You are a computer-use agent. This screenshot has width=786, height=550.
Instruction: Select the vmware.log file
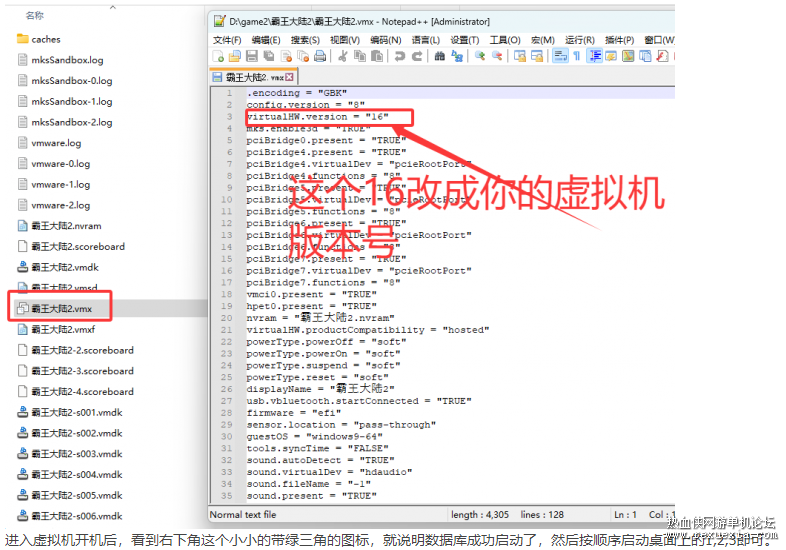[x=49, y=143]
